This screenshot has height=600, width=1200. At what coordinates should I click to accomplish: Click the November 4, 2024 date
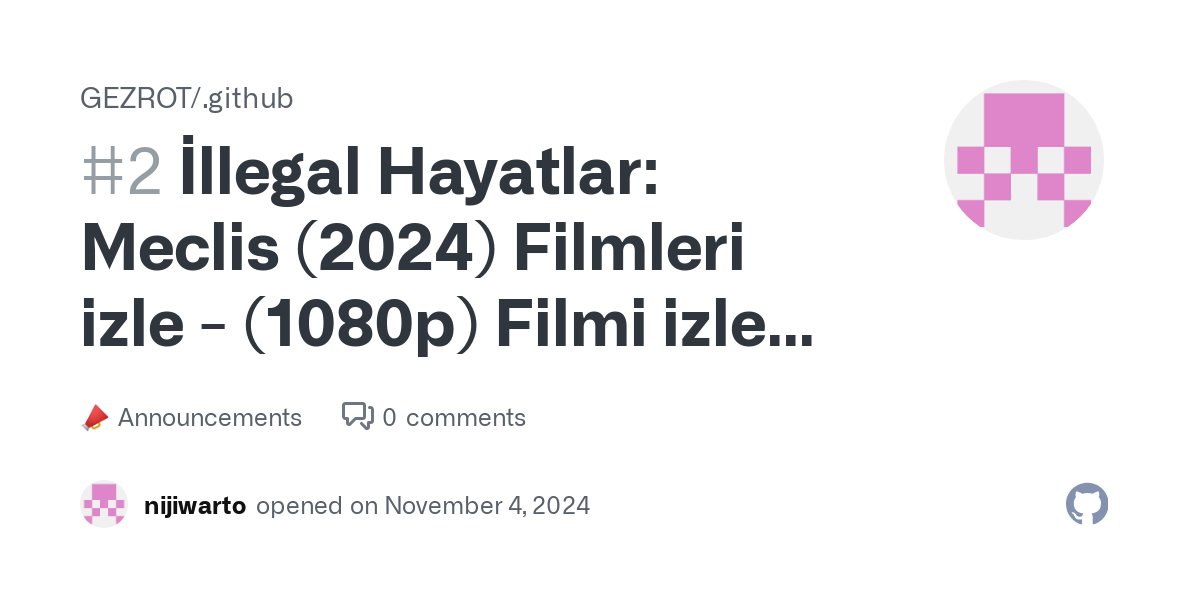tap(487, 506)
